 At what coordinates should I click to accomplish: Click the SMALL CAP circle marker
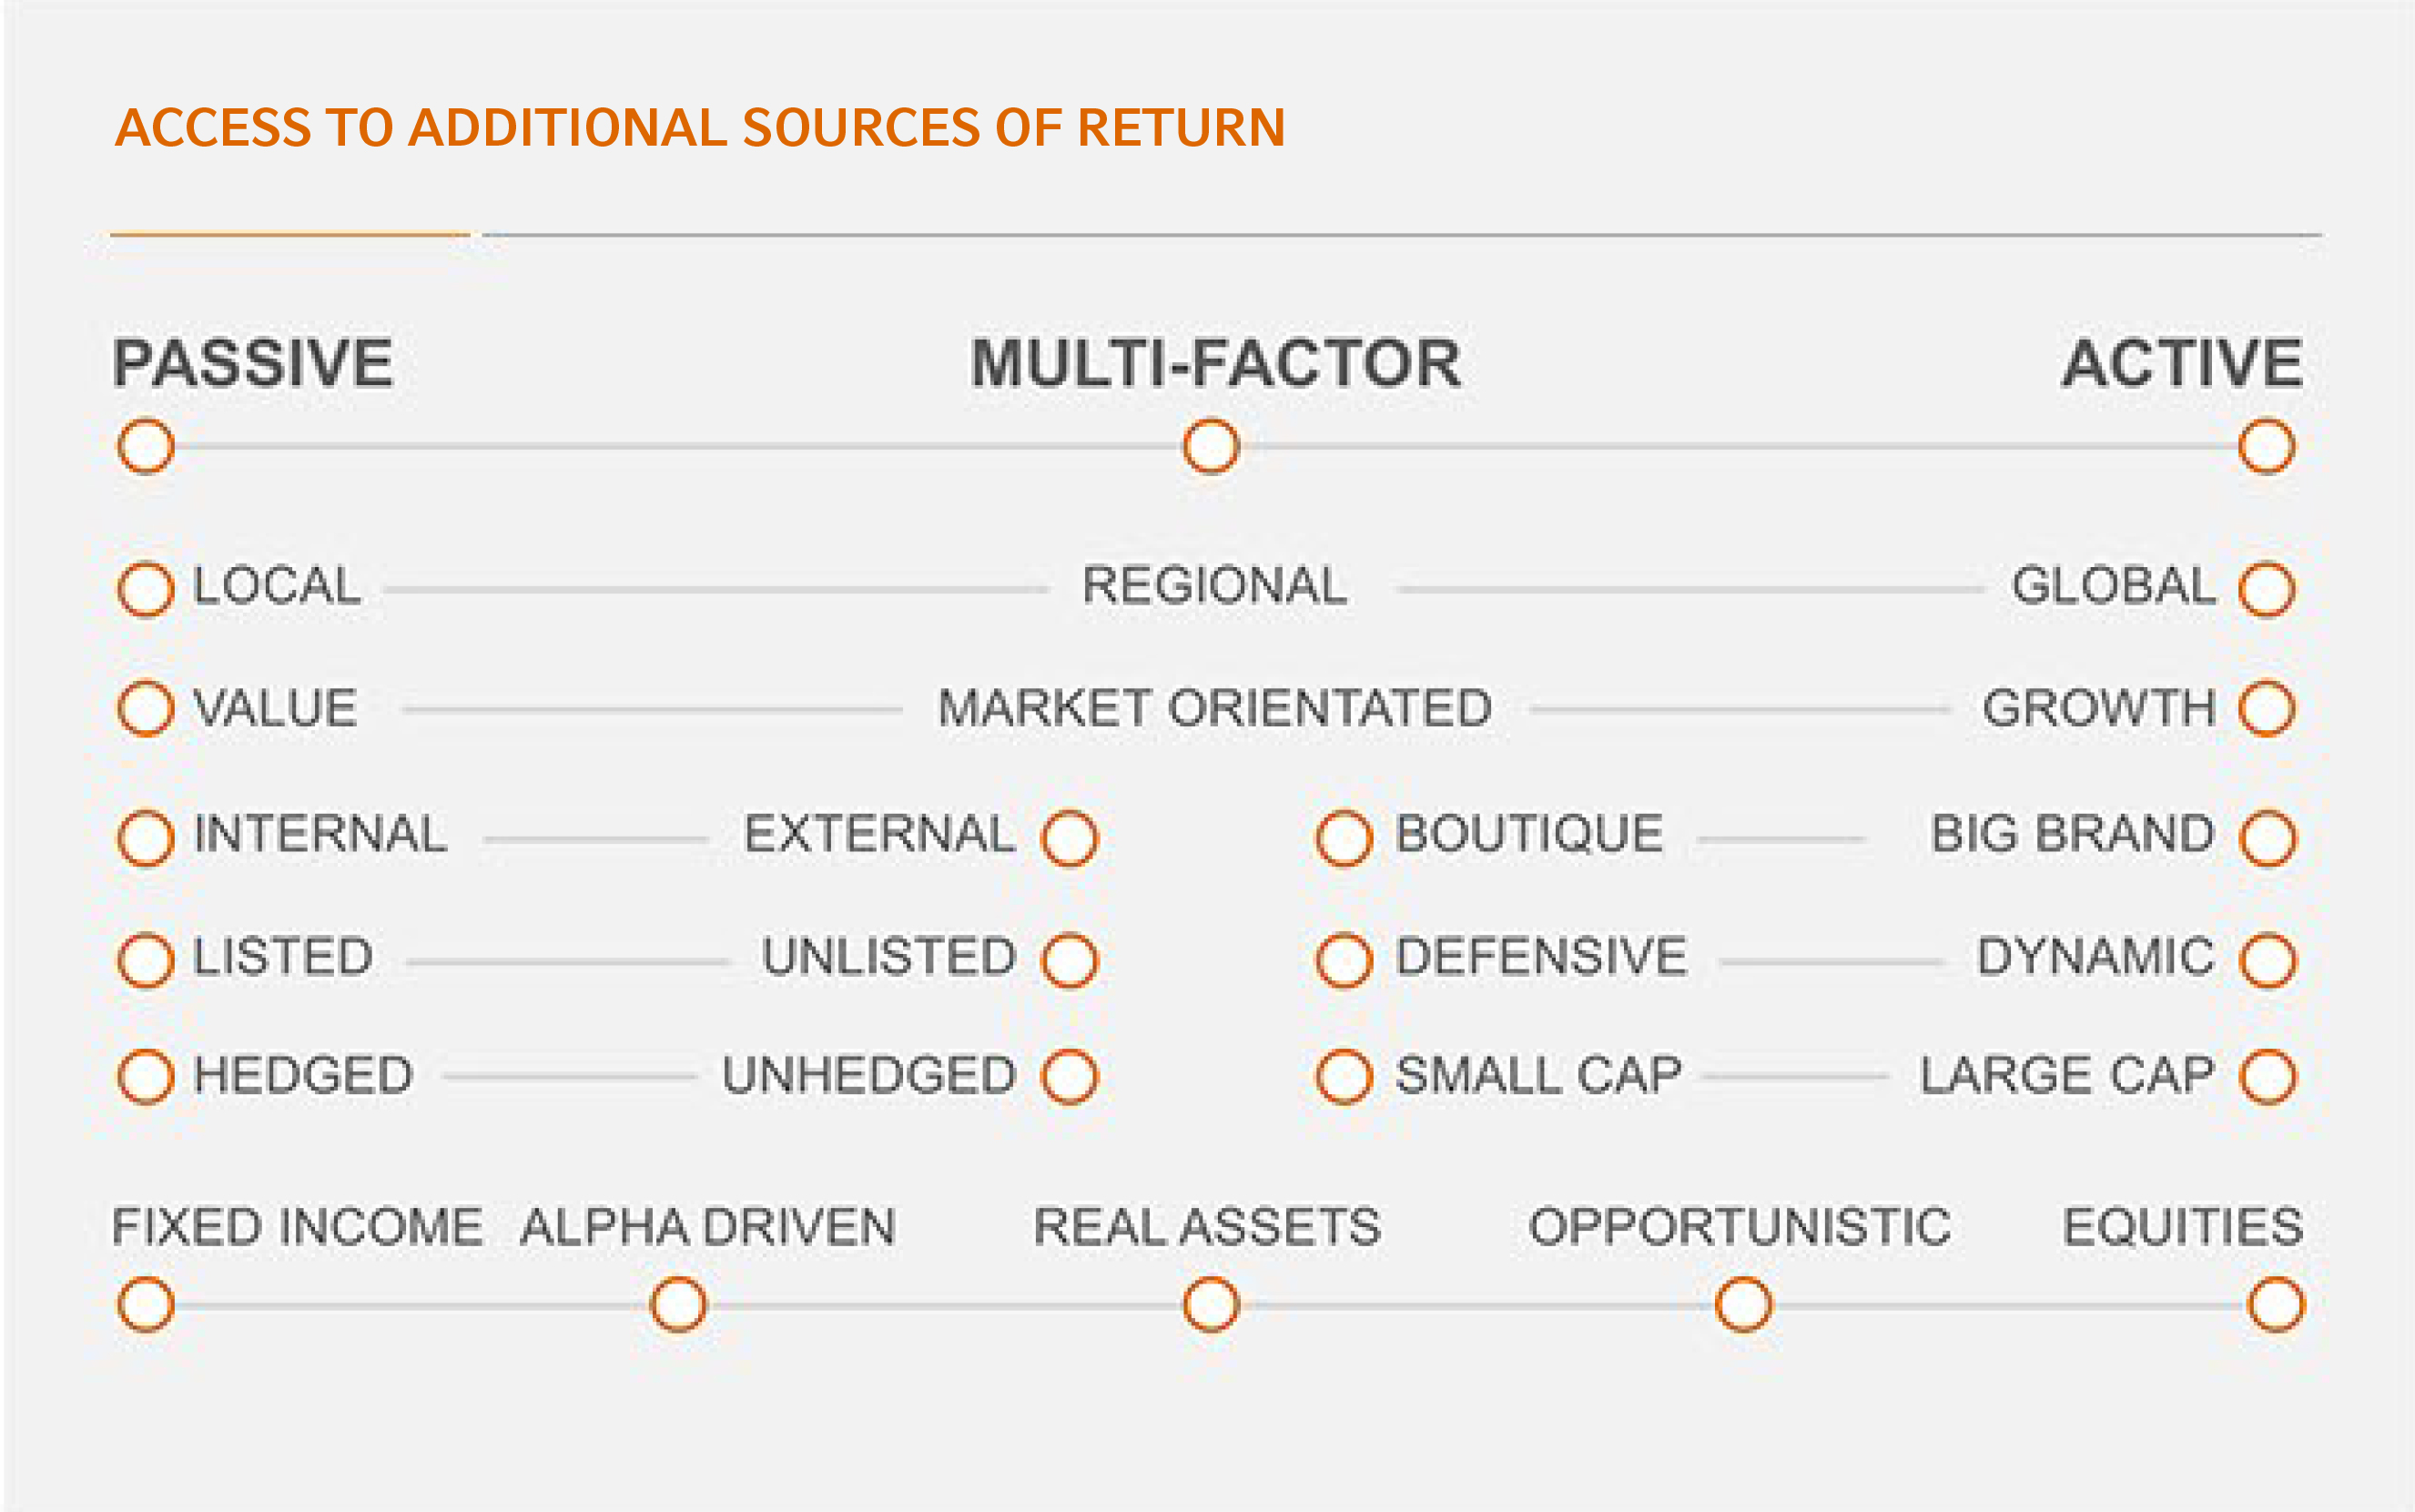click(1344, 1077)
